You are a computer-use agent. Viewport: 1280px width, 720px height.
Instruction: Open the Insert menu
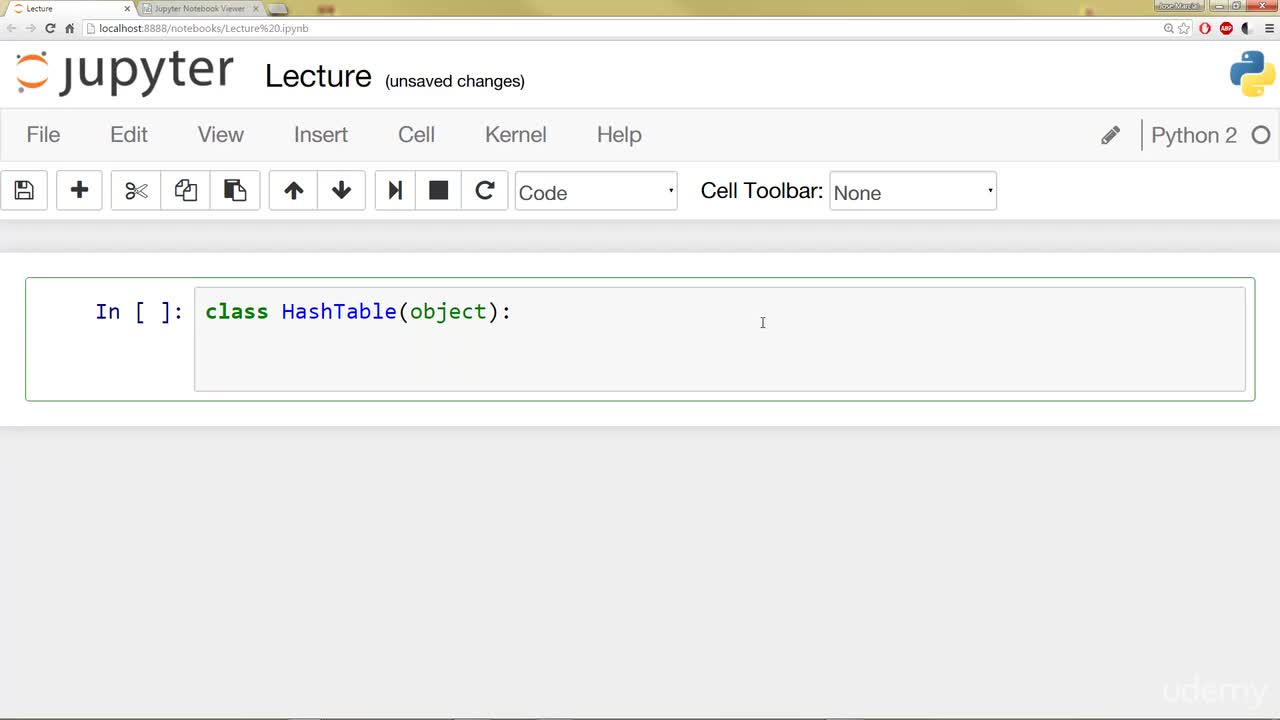321,134
